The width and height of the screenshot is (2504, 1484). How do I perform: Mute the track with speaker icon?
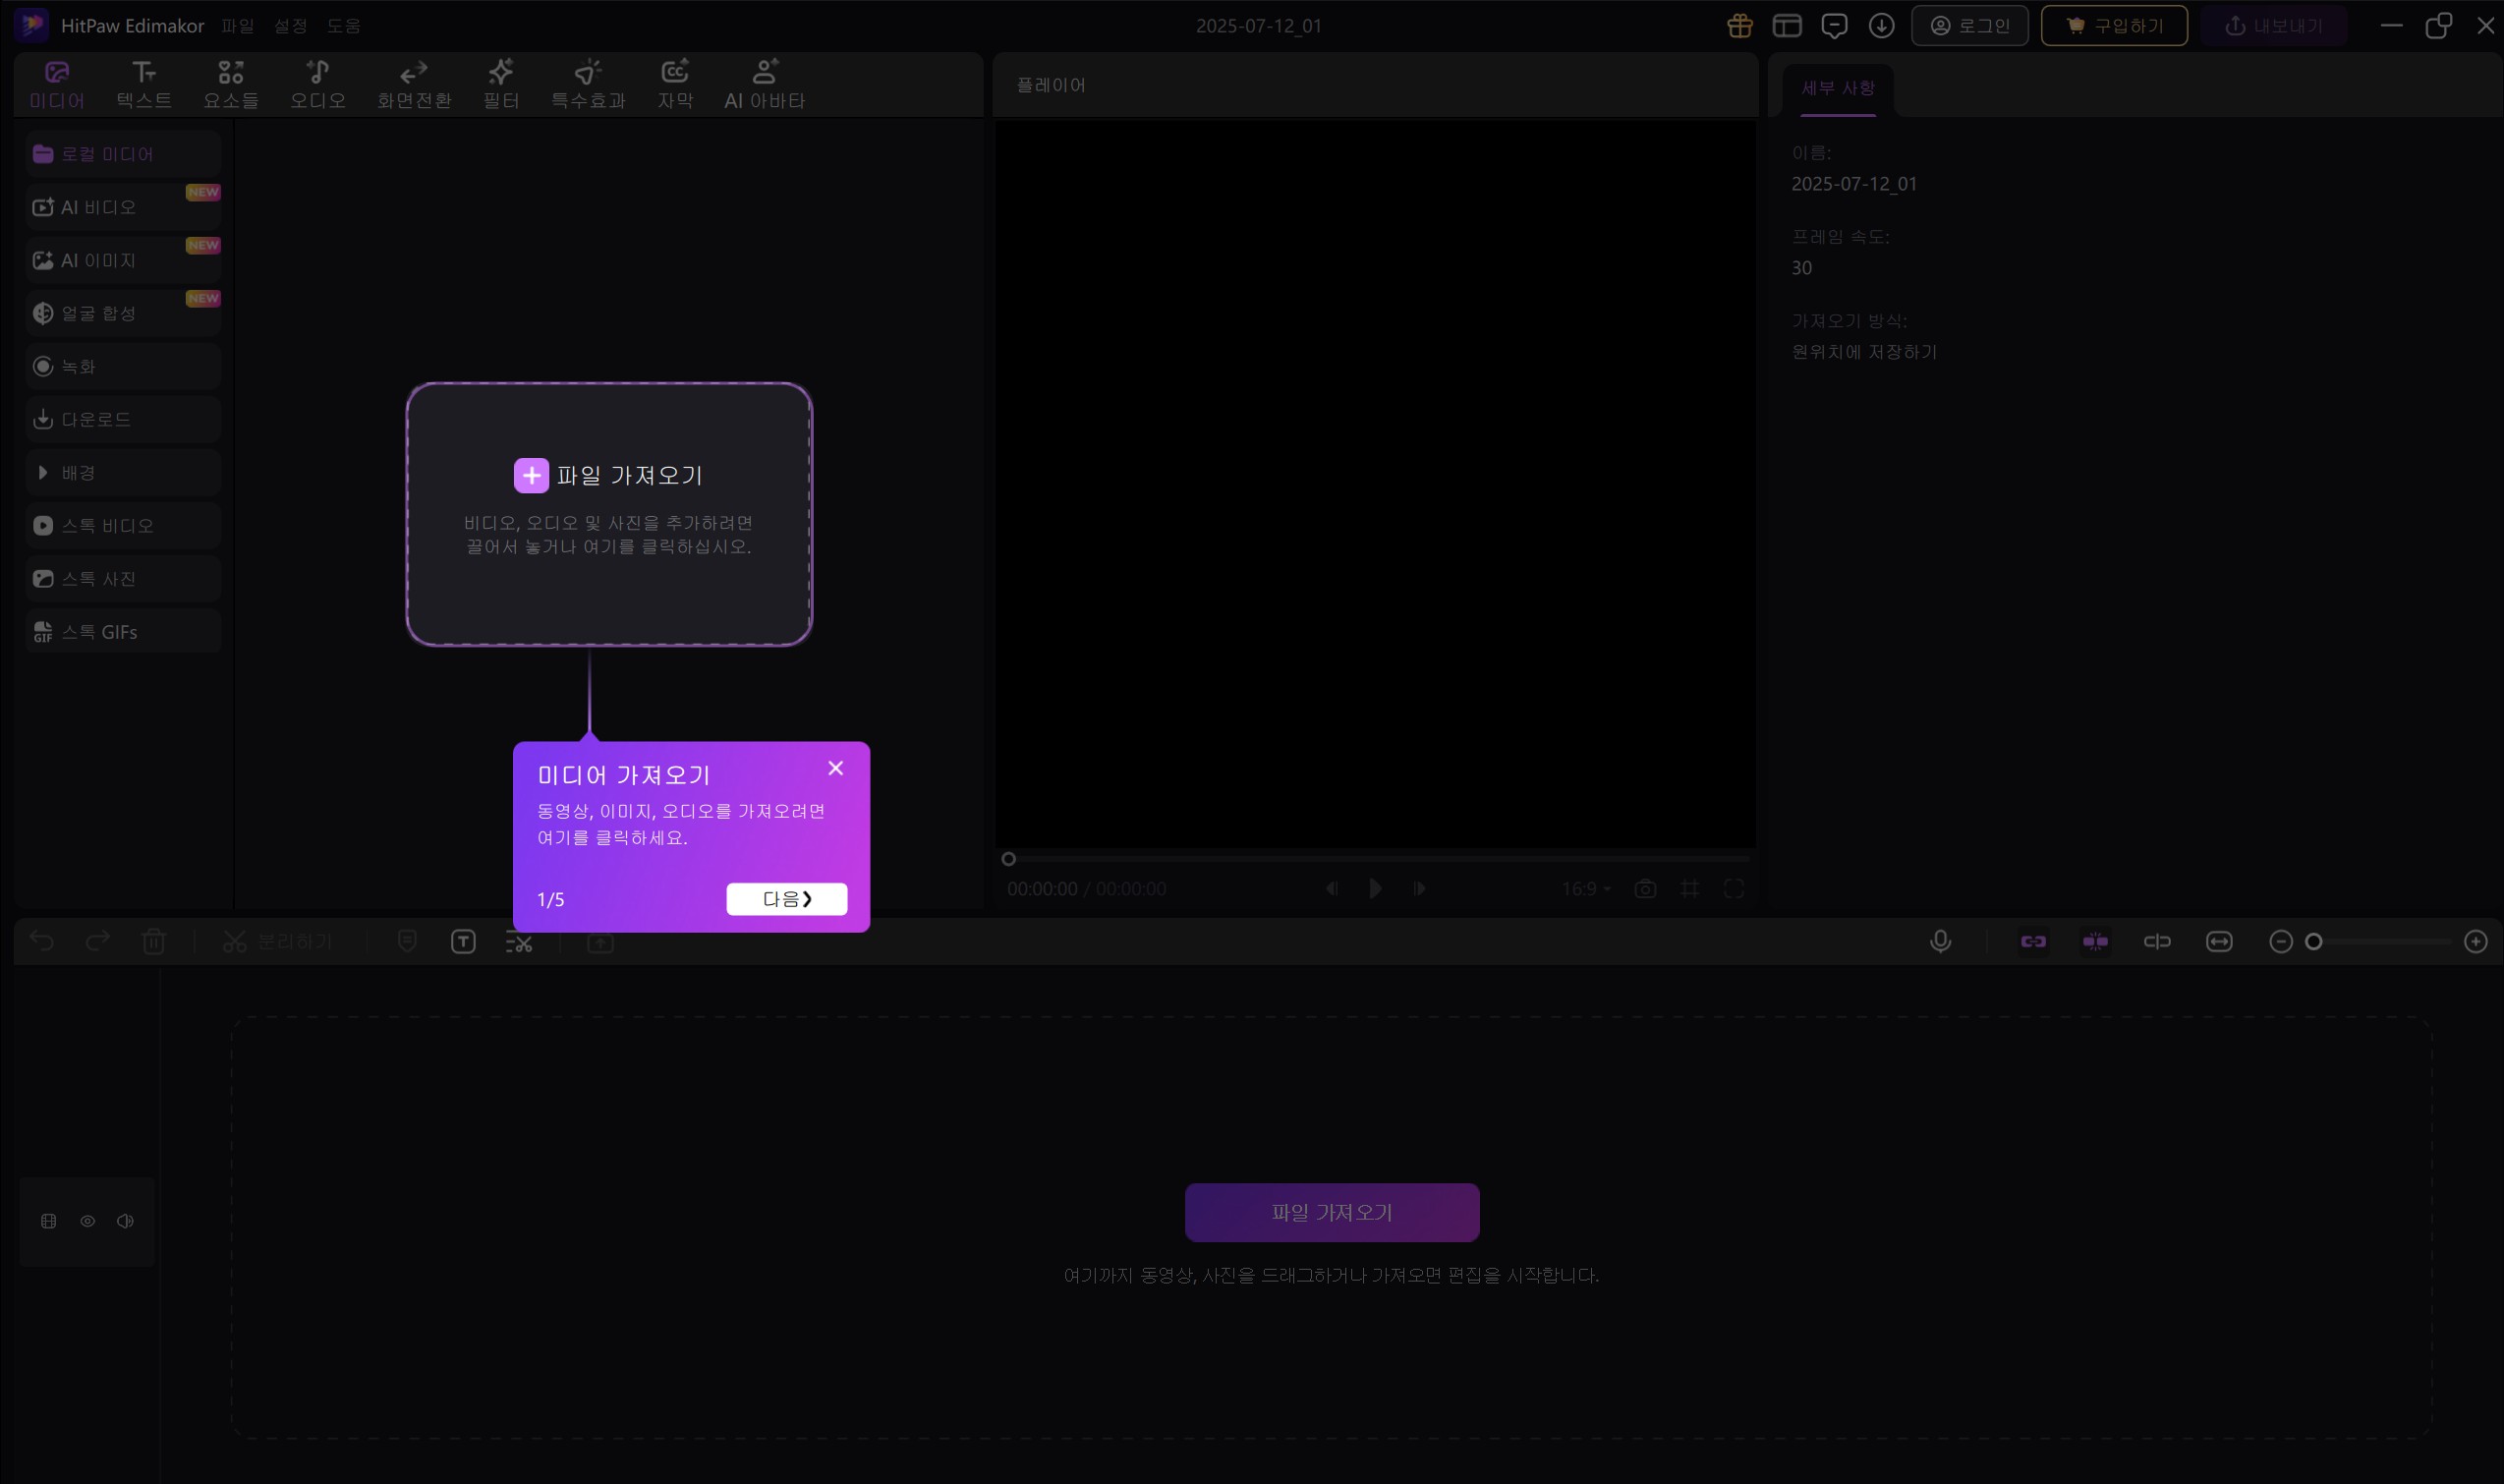[125, 1221]
